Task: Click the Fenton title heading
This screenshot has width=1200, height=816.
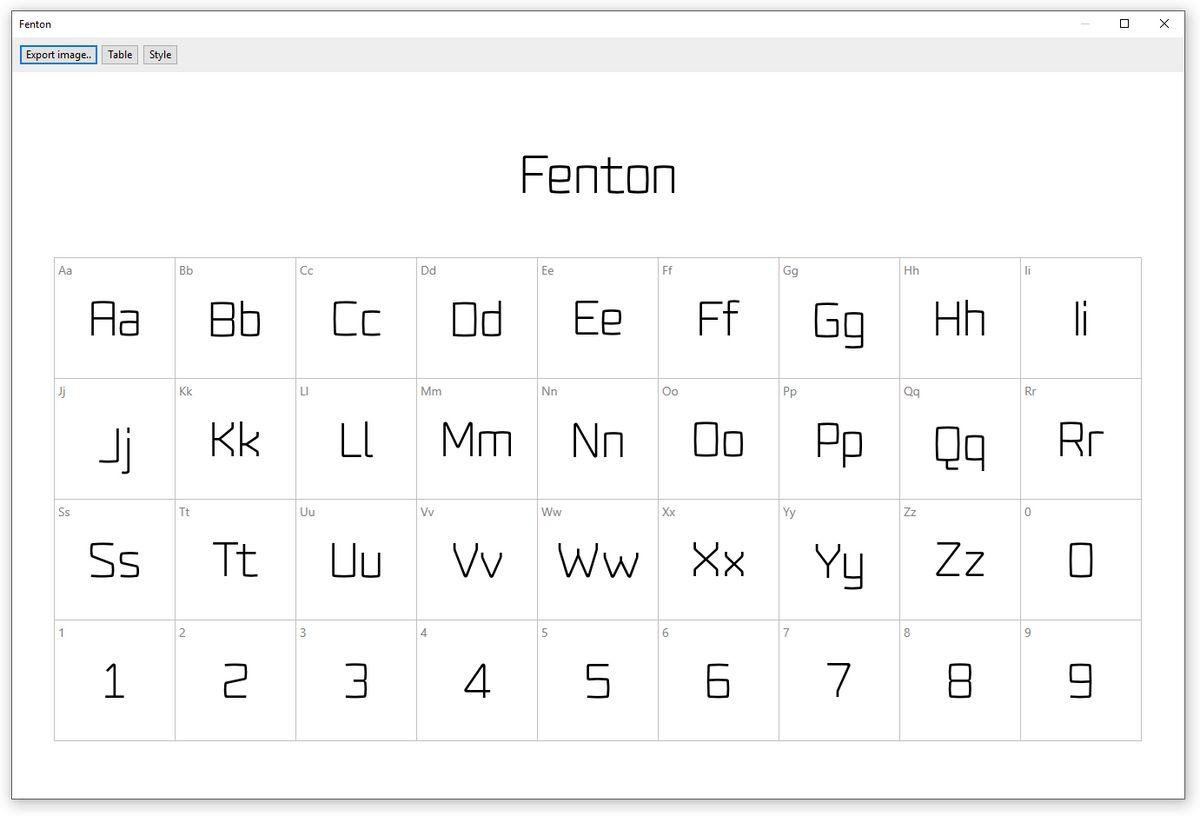Action: (x=598, y=174)
